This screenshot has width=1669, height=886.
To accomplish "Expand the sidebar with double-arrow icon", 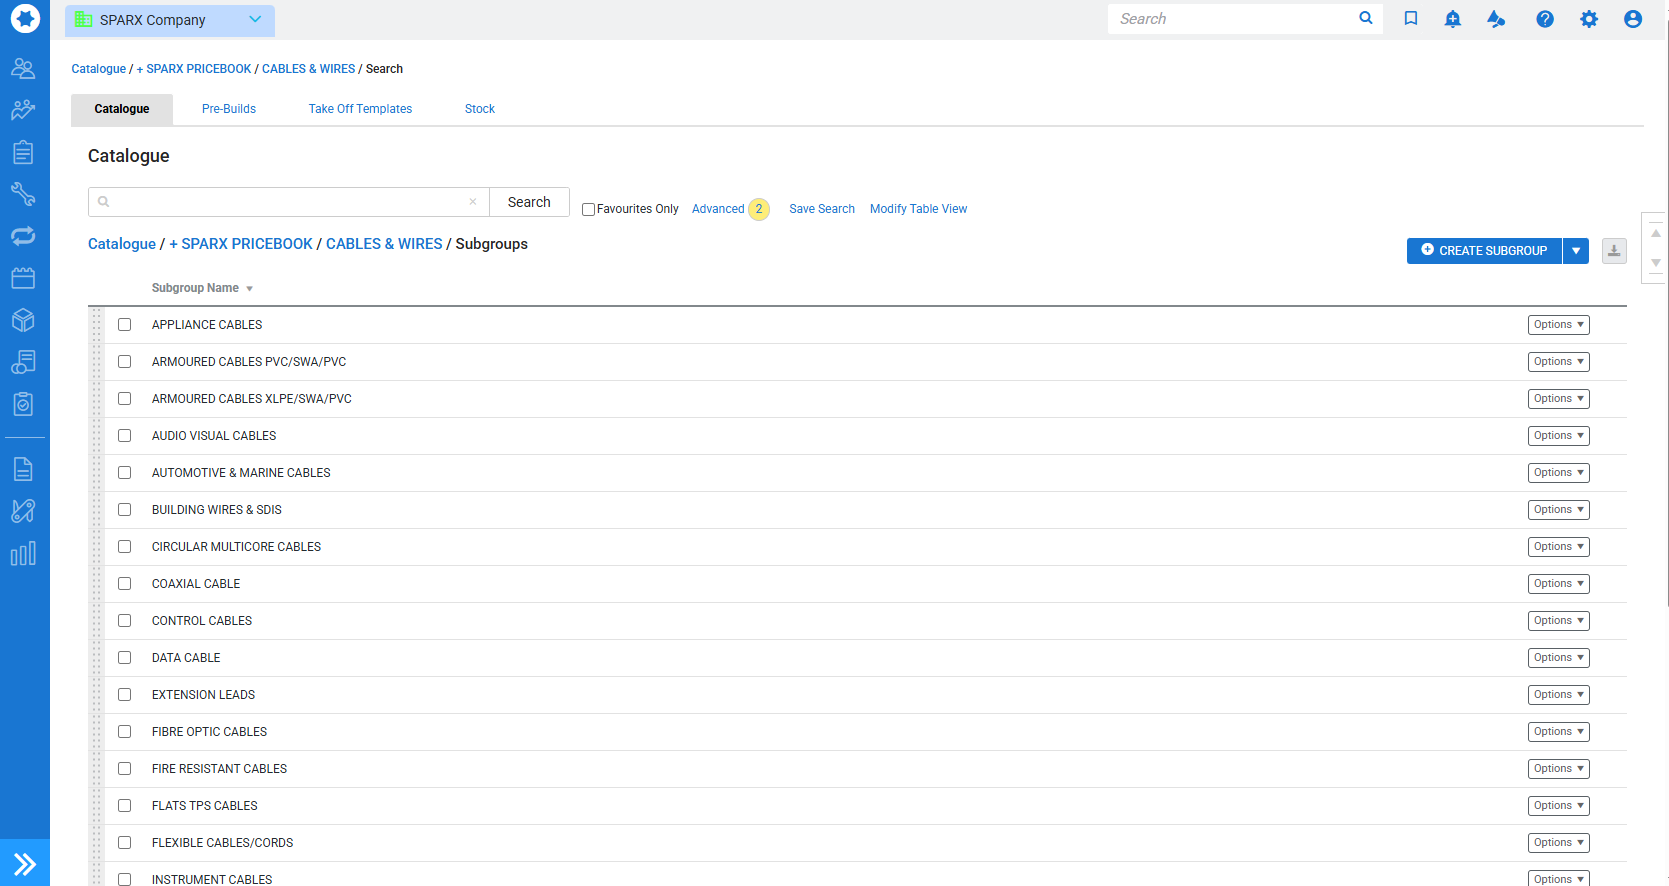I will [x=25, y=863].
